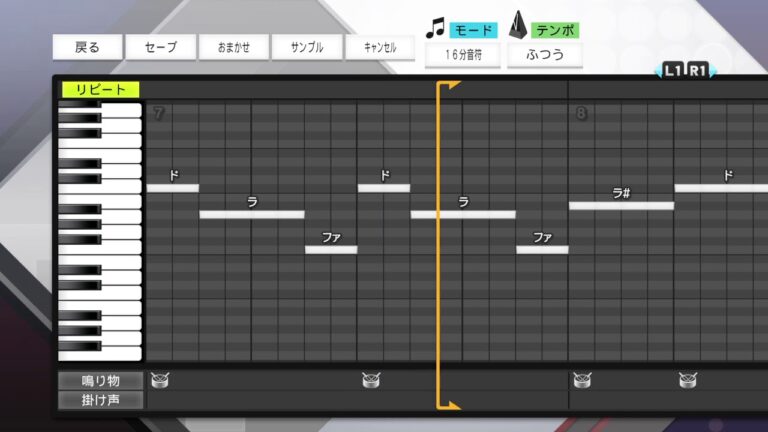Click the music note icon beside モード

(x=435, y=28)
